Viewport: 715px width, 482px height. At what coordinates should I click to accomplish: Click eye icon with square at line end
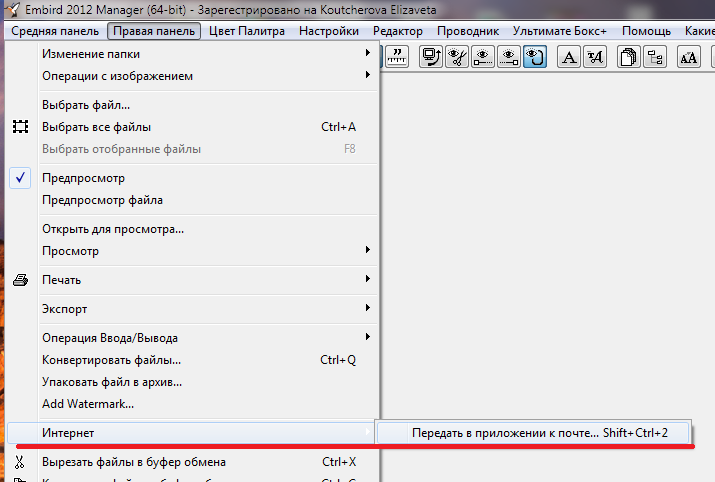(509, 57)
